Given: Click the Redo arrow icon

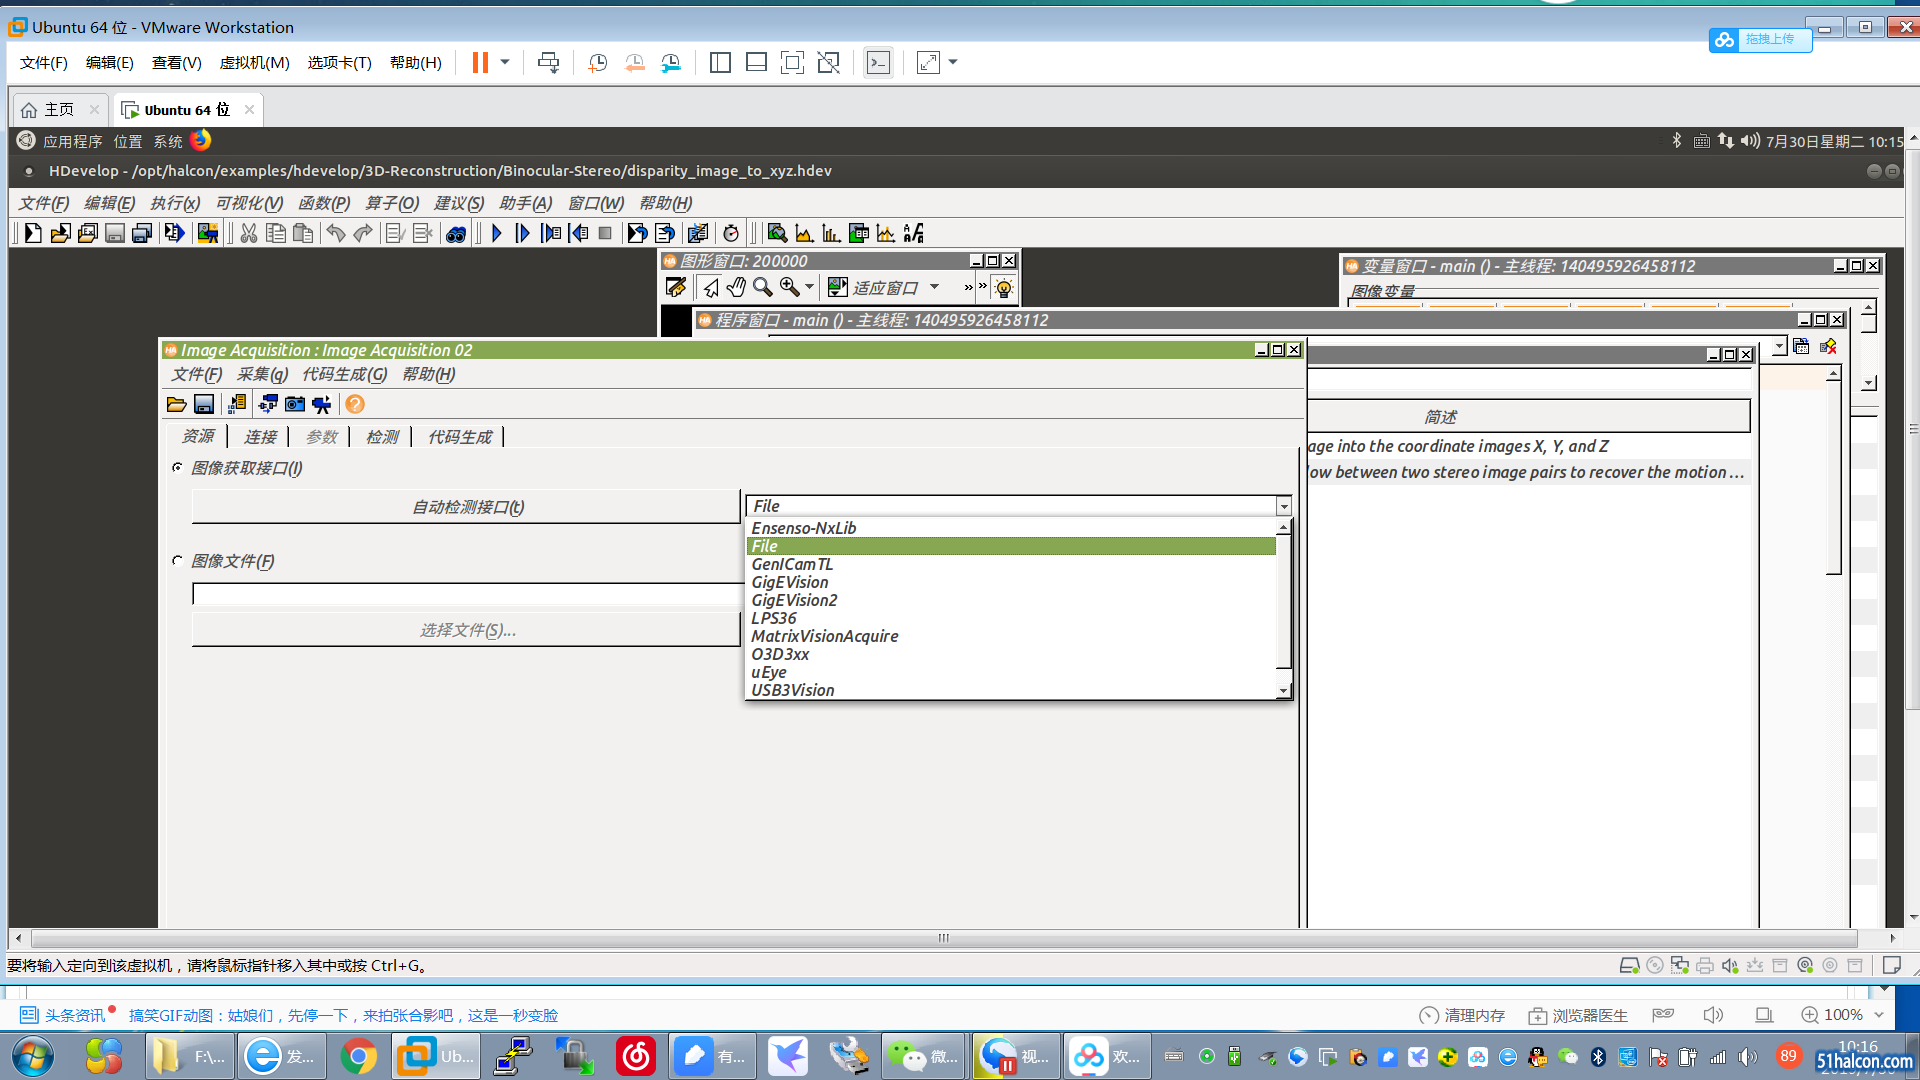Looking at the screenshot, I should [363, 233].
